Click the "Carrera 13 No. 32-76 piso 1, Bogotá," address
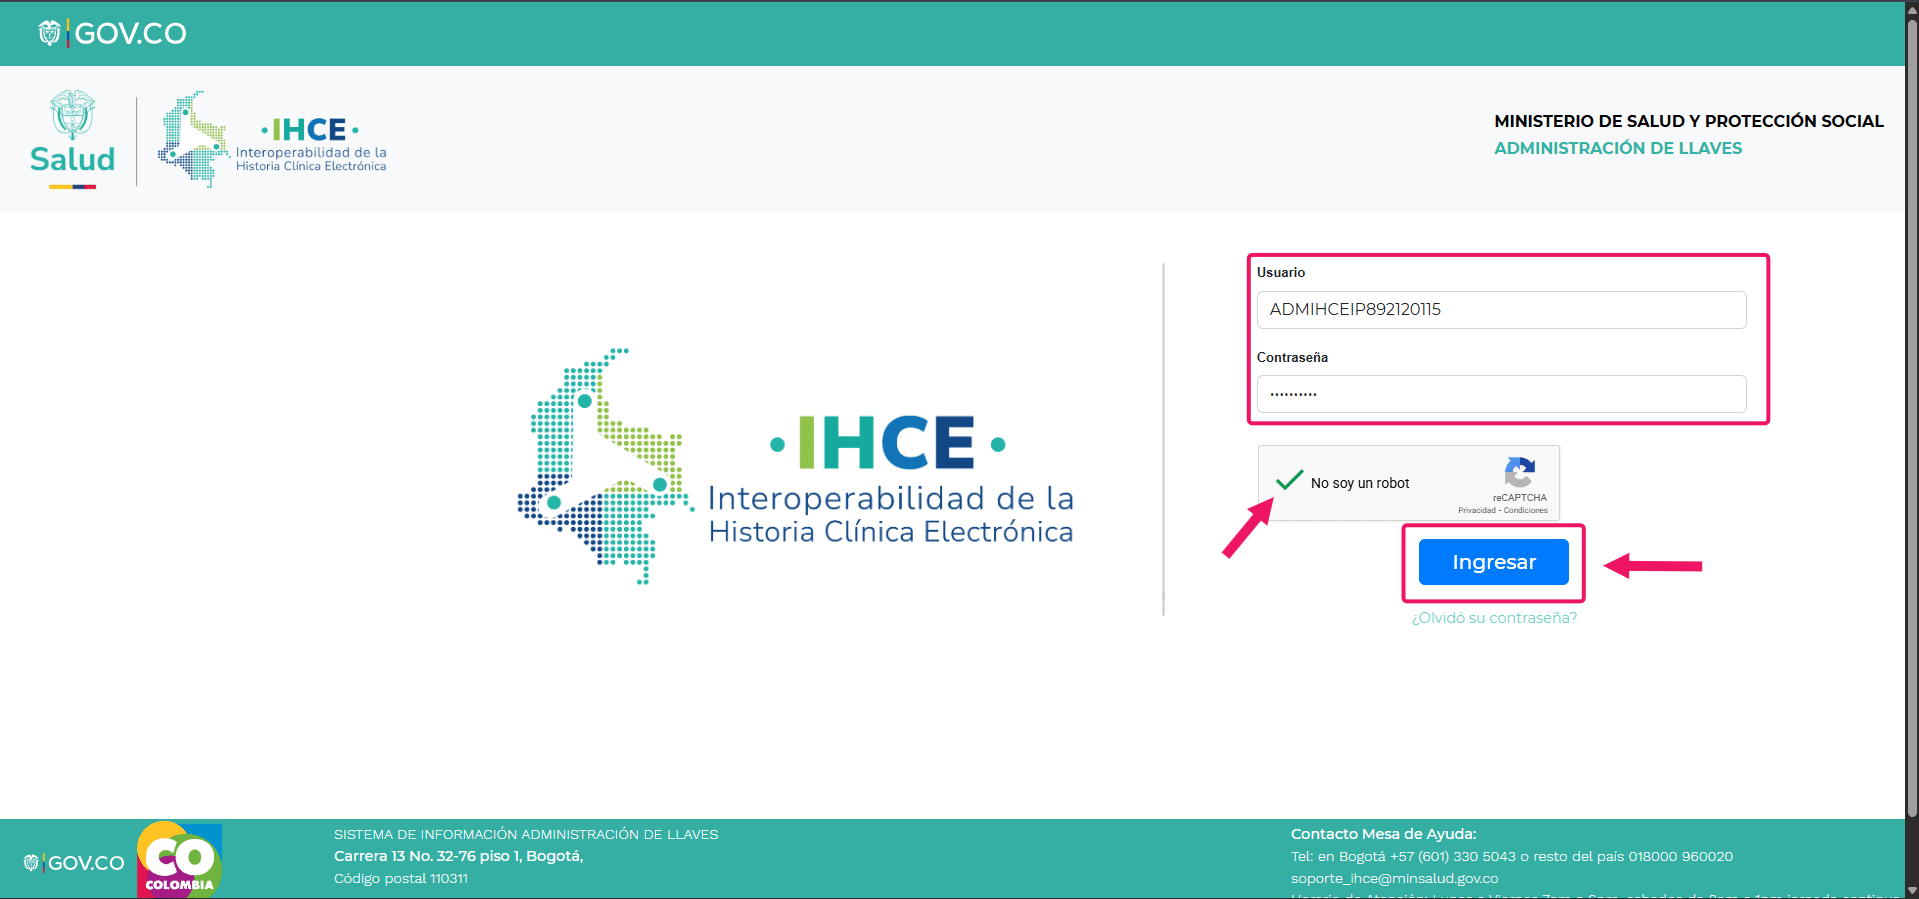The image size is (1919, 899). point(459,856)
